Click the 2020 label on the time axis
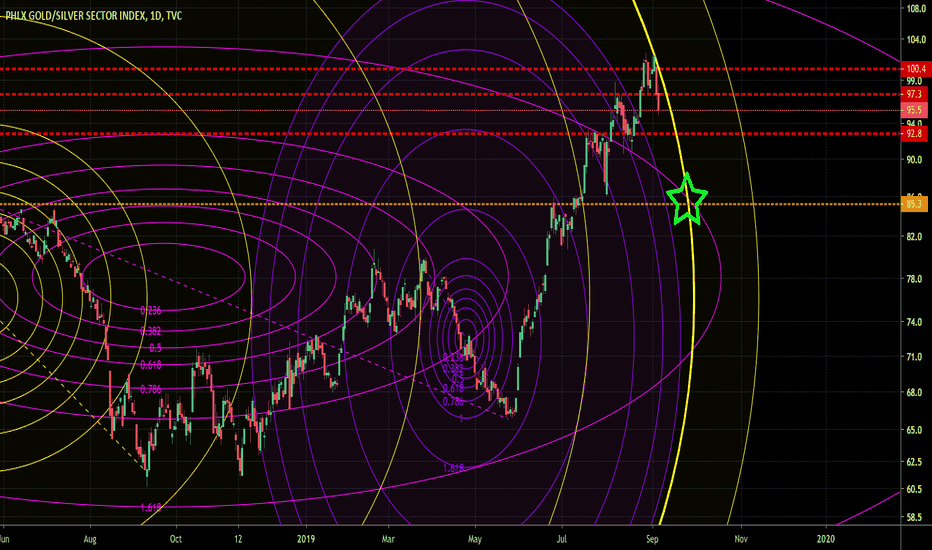The image size is (932, 550). point(826,539)
